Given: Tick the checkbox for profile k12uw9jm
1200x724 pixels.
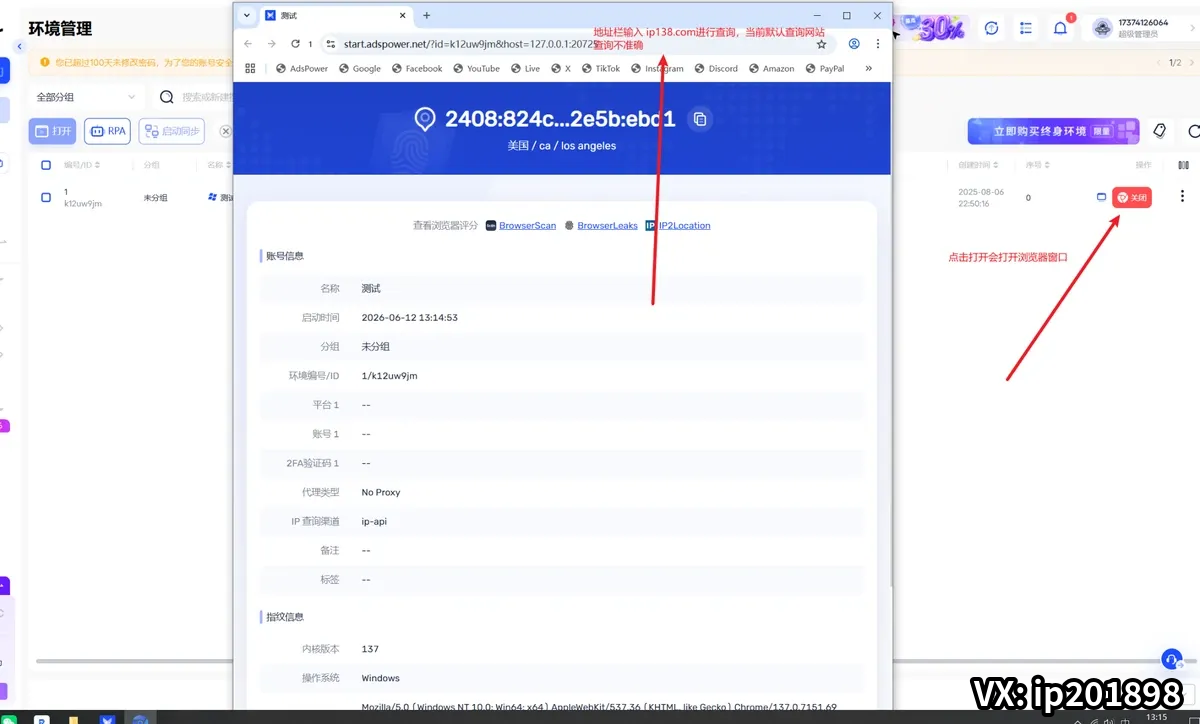Looking at the screenshot, I should tap(46, 197).
